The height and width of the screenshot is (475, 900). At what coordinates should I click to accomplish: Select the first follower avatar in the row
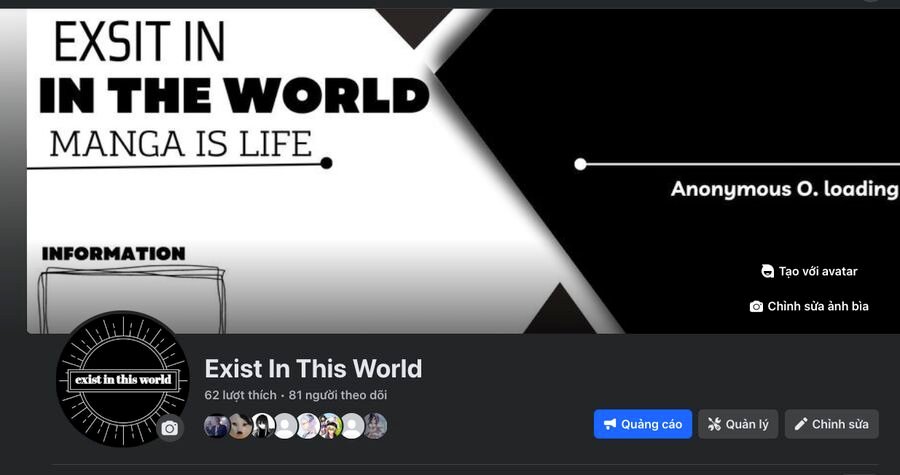[216, 426]
